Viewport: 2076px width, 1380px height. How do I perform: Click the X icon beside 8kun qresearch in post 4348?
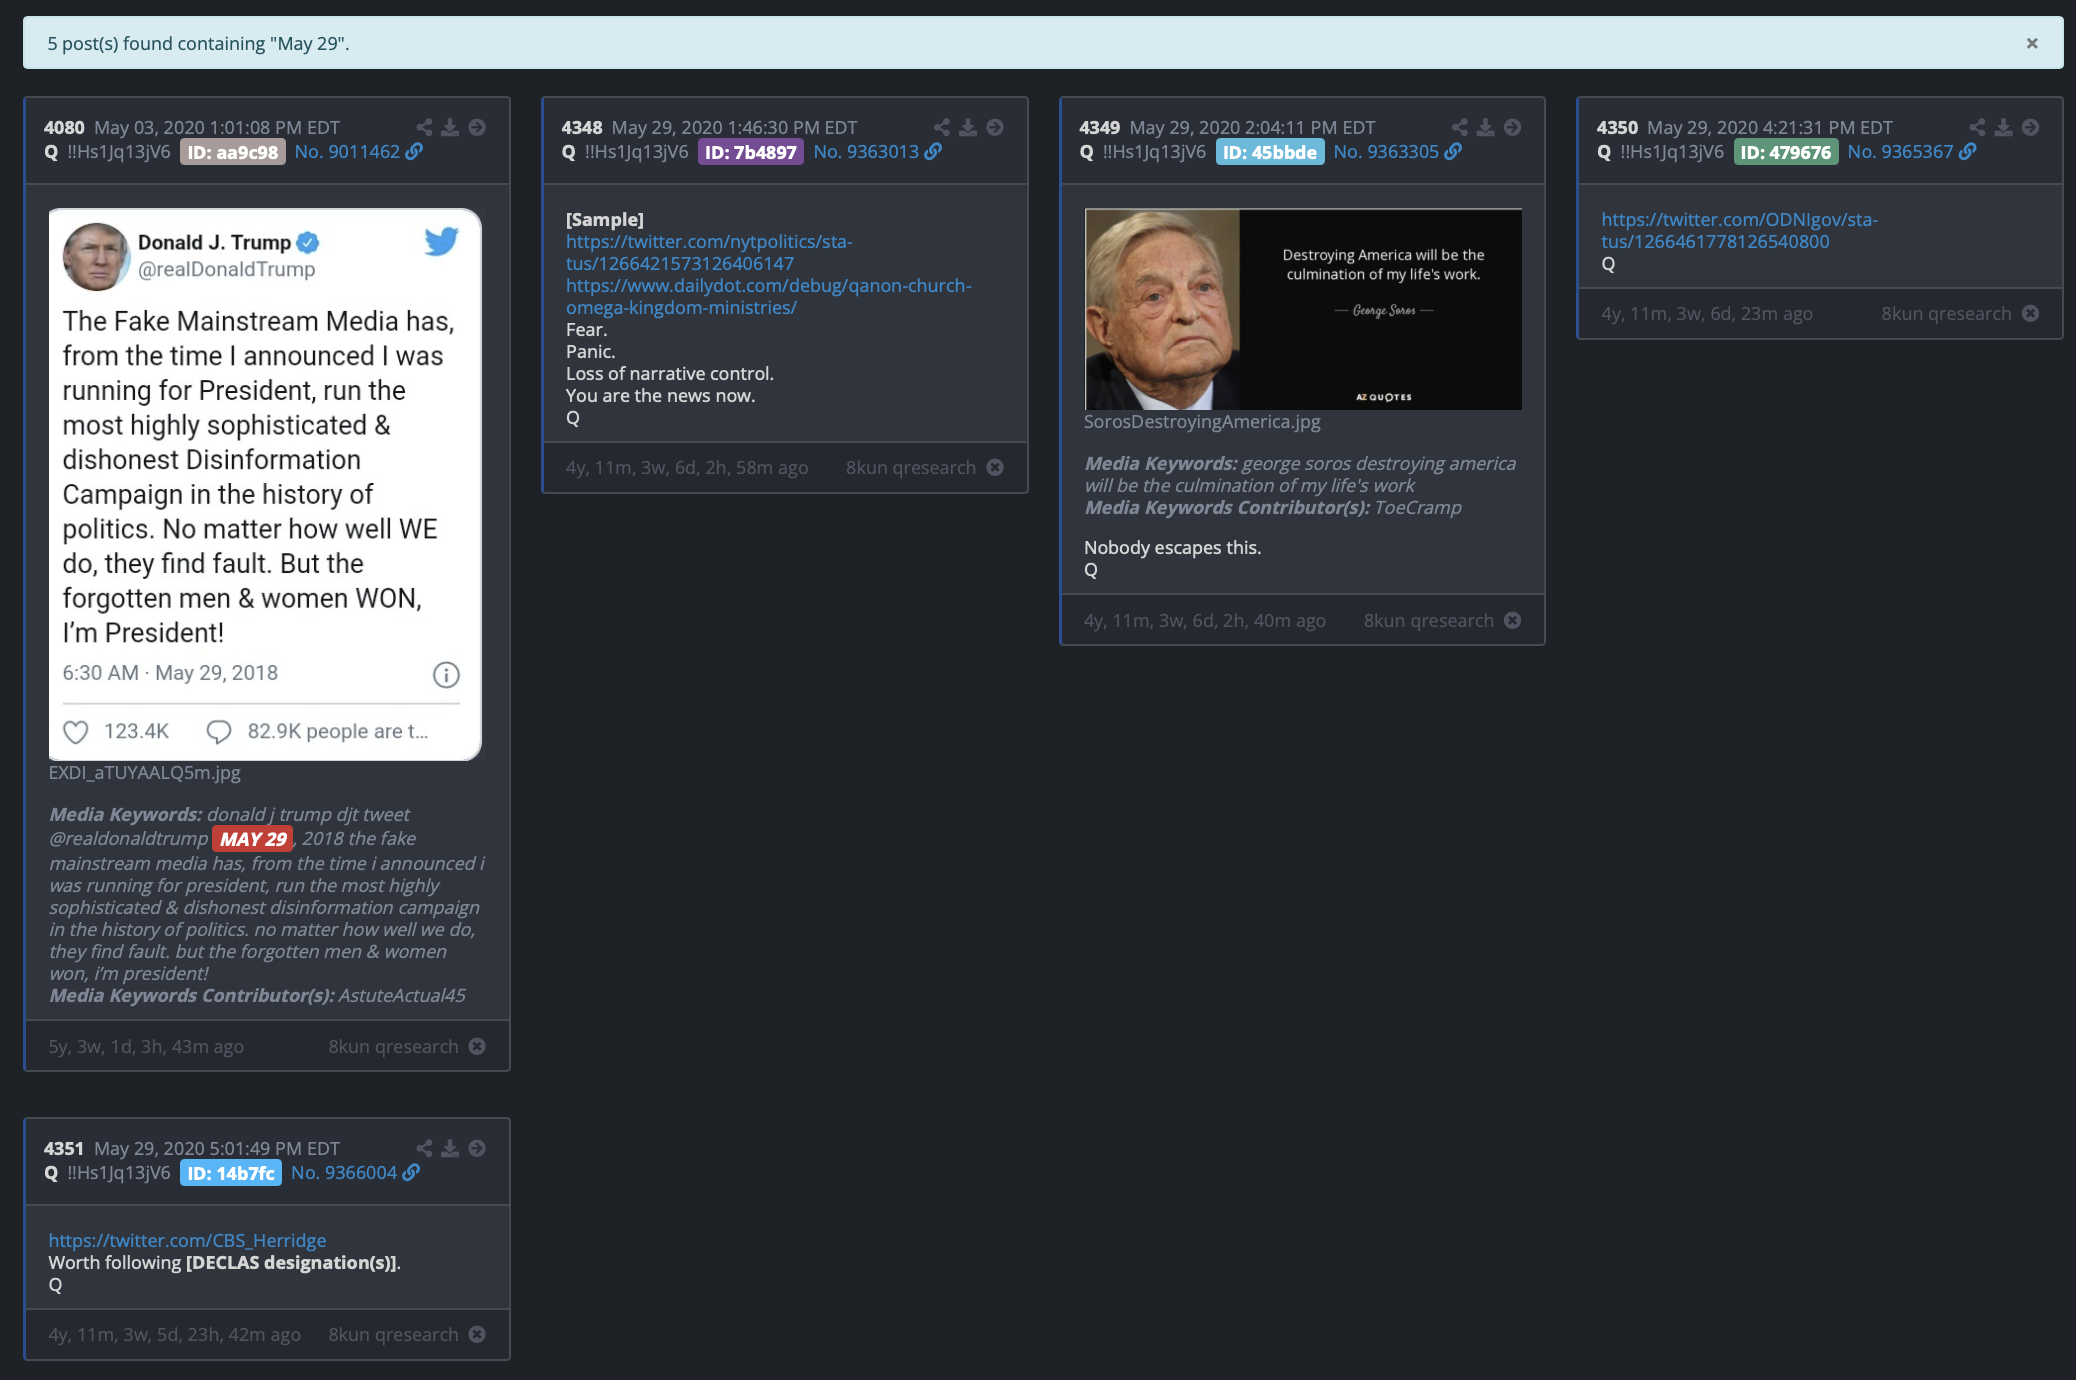pos(995,467)
